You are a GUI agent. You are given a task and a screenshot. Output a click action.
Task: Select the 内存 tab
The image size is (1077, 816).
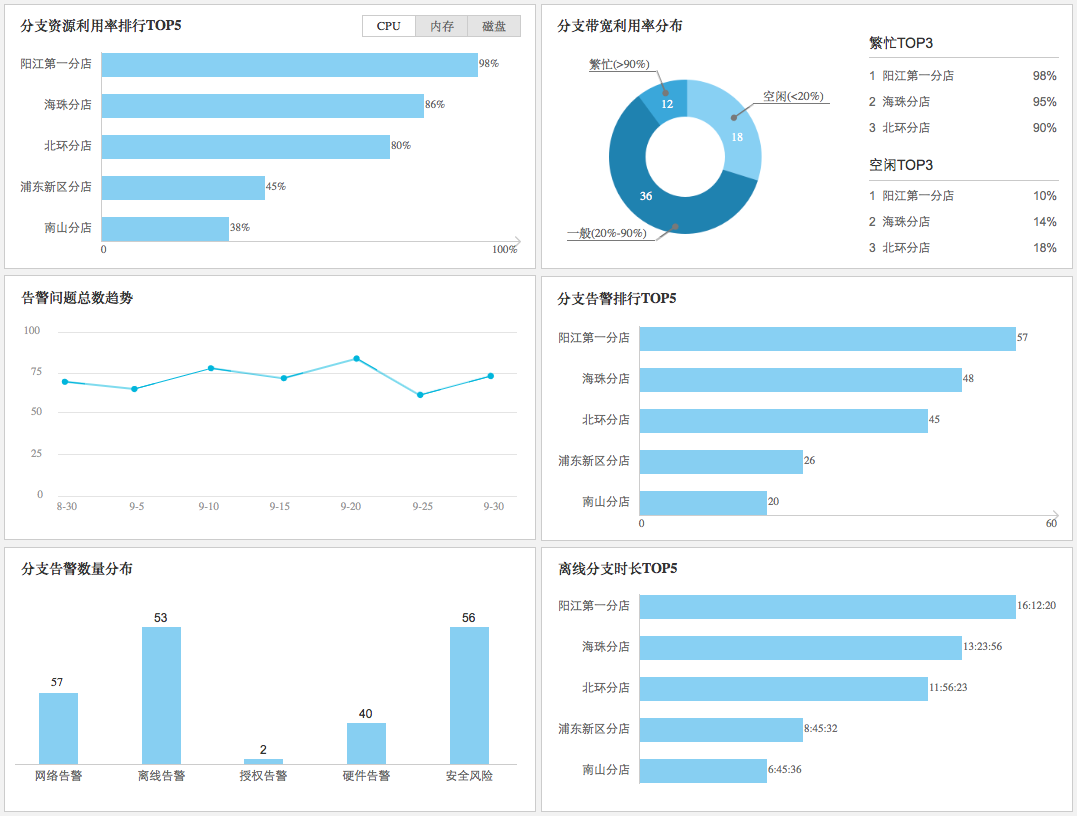(x=442, y=26)
